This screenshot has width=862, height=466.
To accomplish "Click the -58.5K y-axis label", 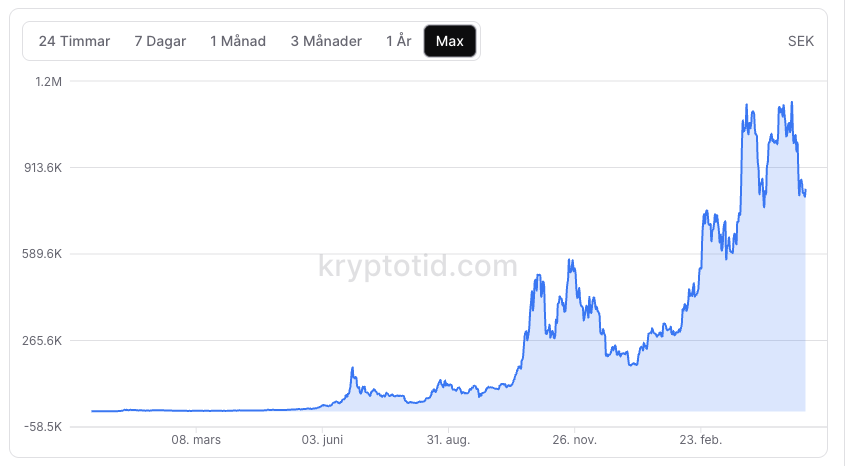I will point(43,426).
